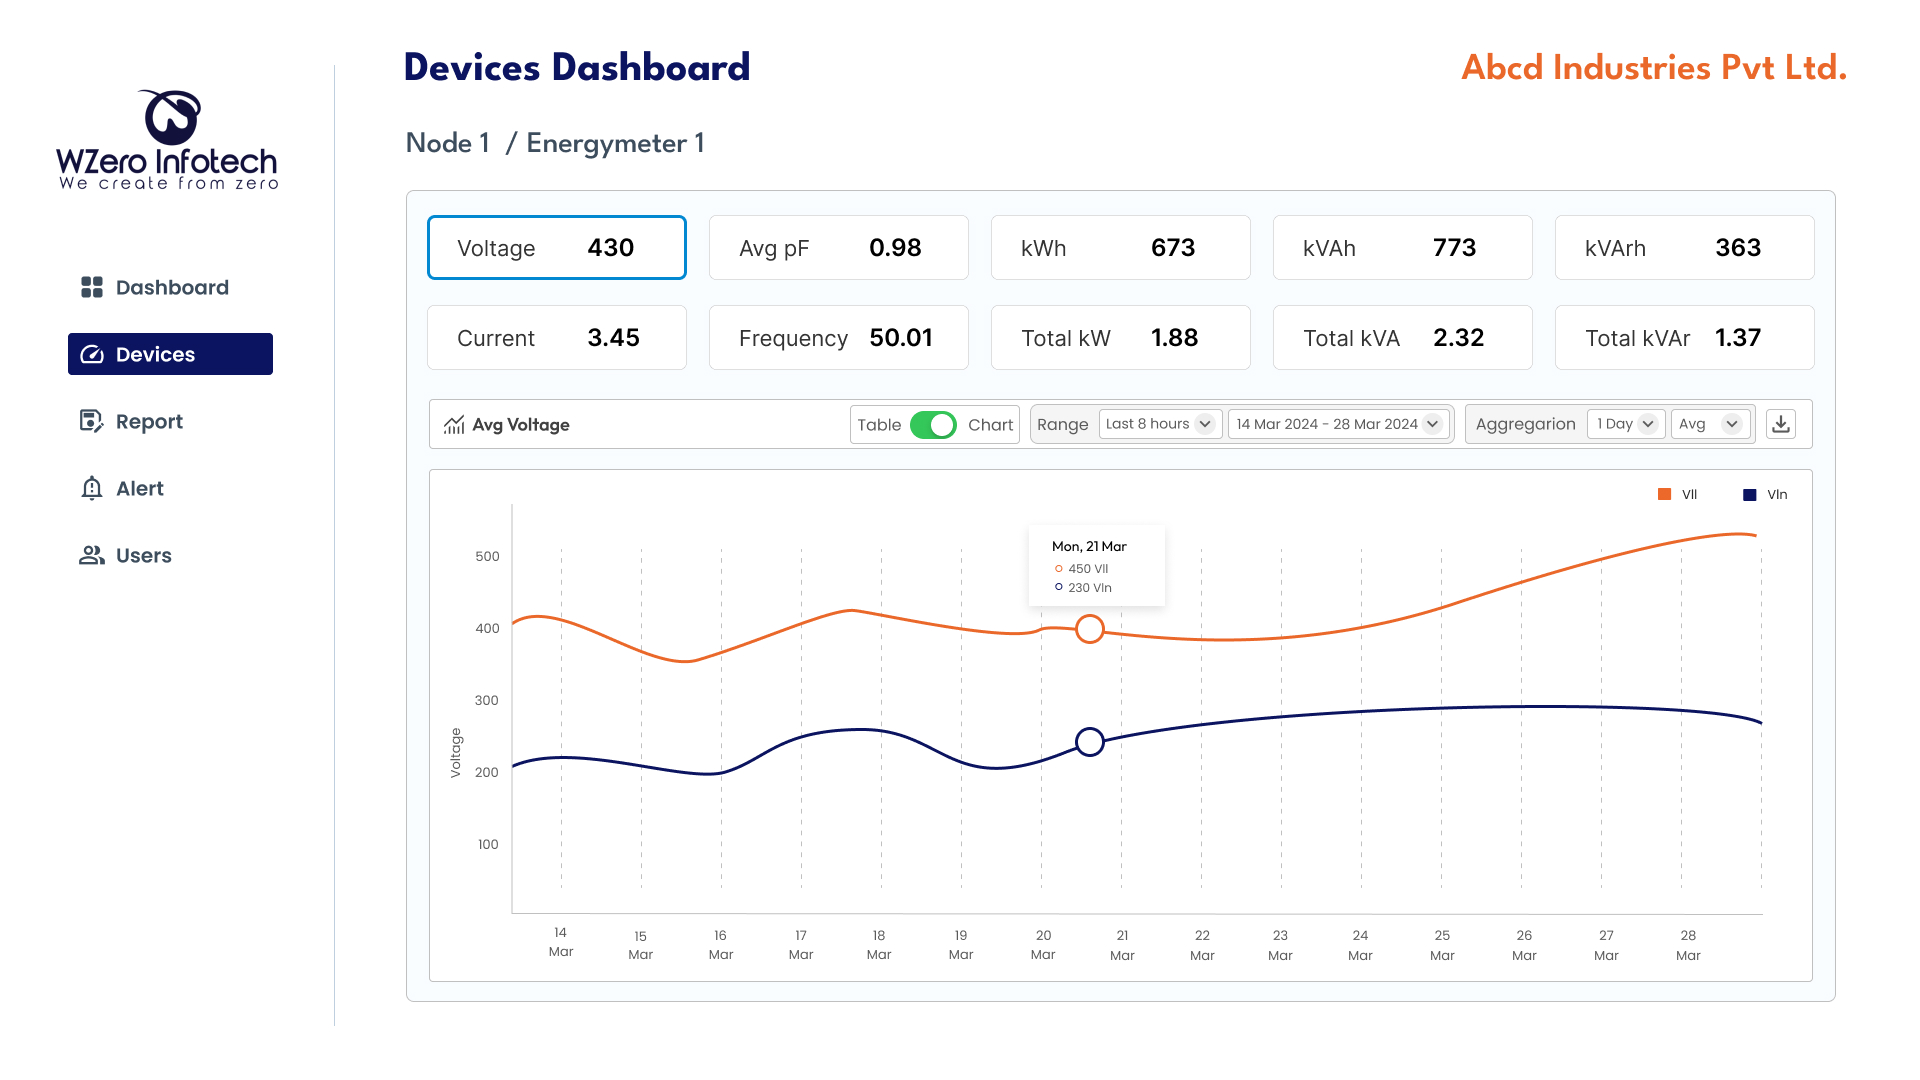1920x1080 pixels.
Task: Click the 28 Mar axis label
Action: pyautogui.click(x=1688, y=945)
